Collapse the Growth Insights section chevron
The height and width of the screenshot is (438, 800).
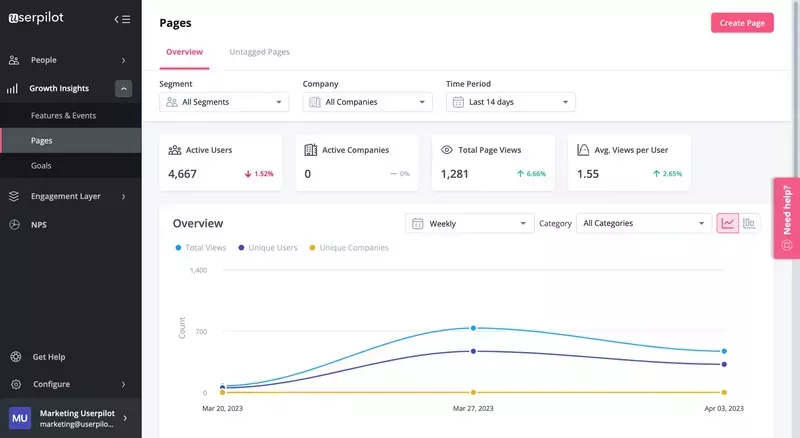123,89
